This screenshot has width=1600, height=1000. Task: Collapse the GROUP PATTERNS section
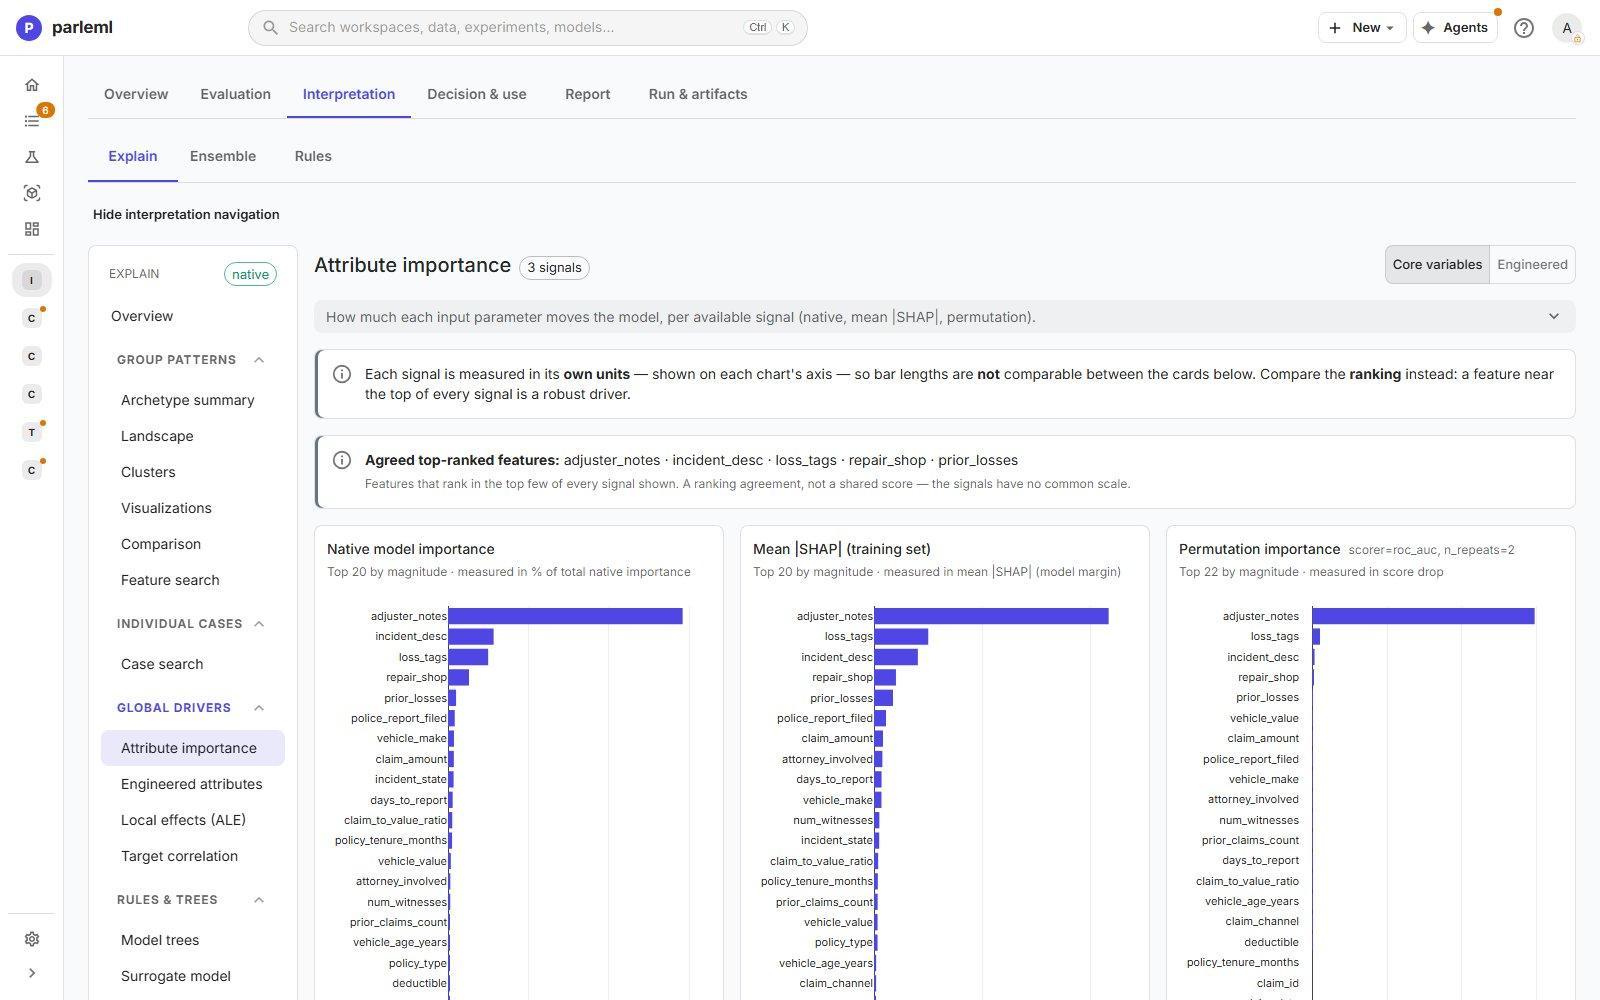(x=259, y=360)
